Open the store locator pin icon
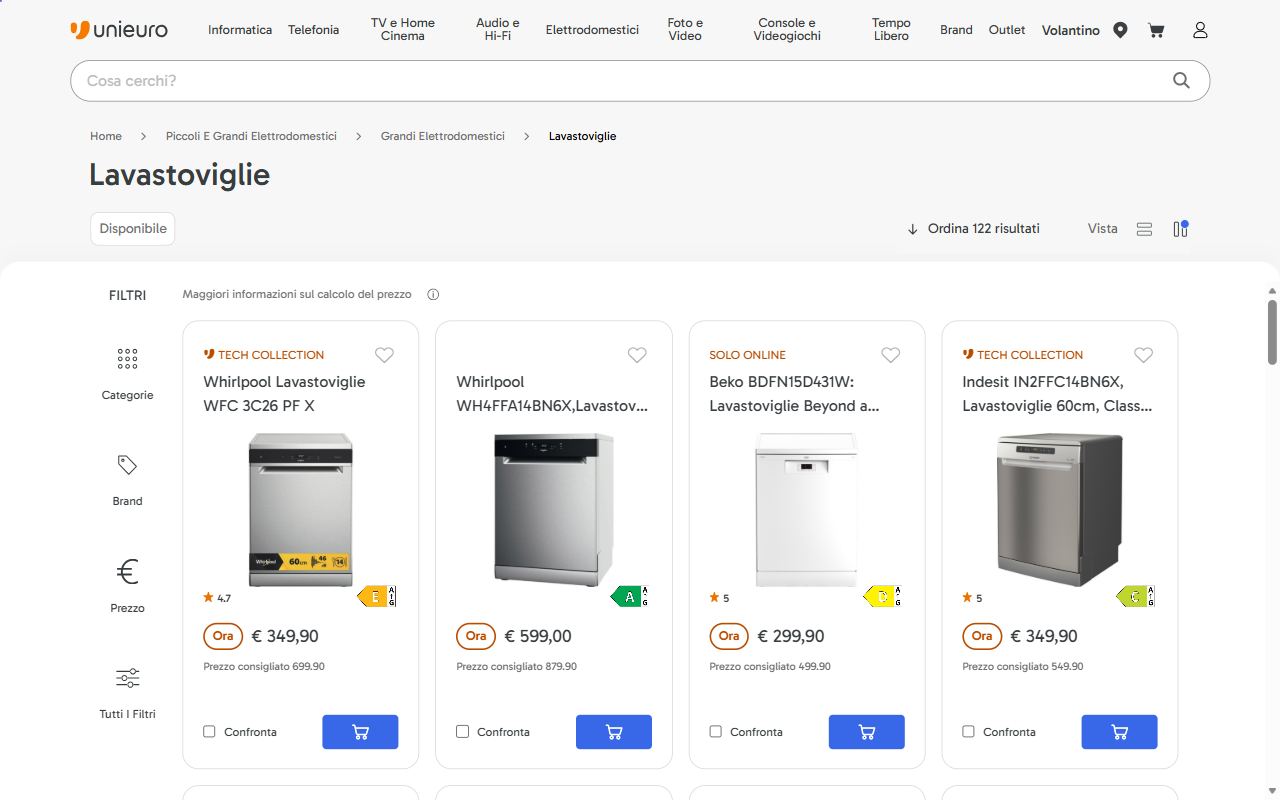The height and width of the screenshot is (800, 1280). pyautogui.click(x=1120, y=30)
